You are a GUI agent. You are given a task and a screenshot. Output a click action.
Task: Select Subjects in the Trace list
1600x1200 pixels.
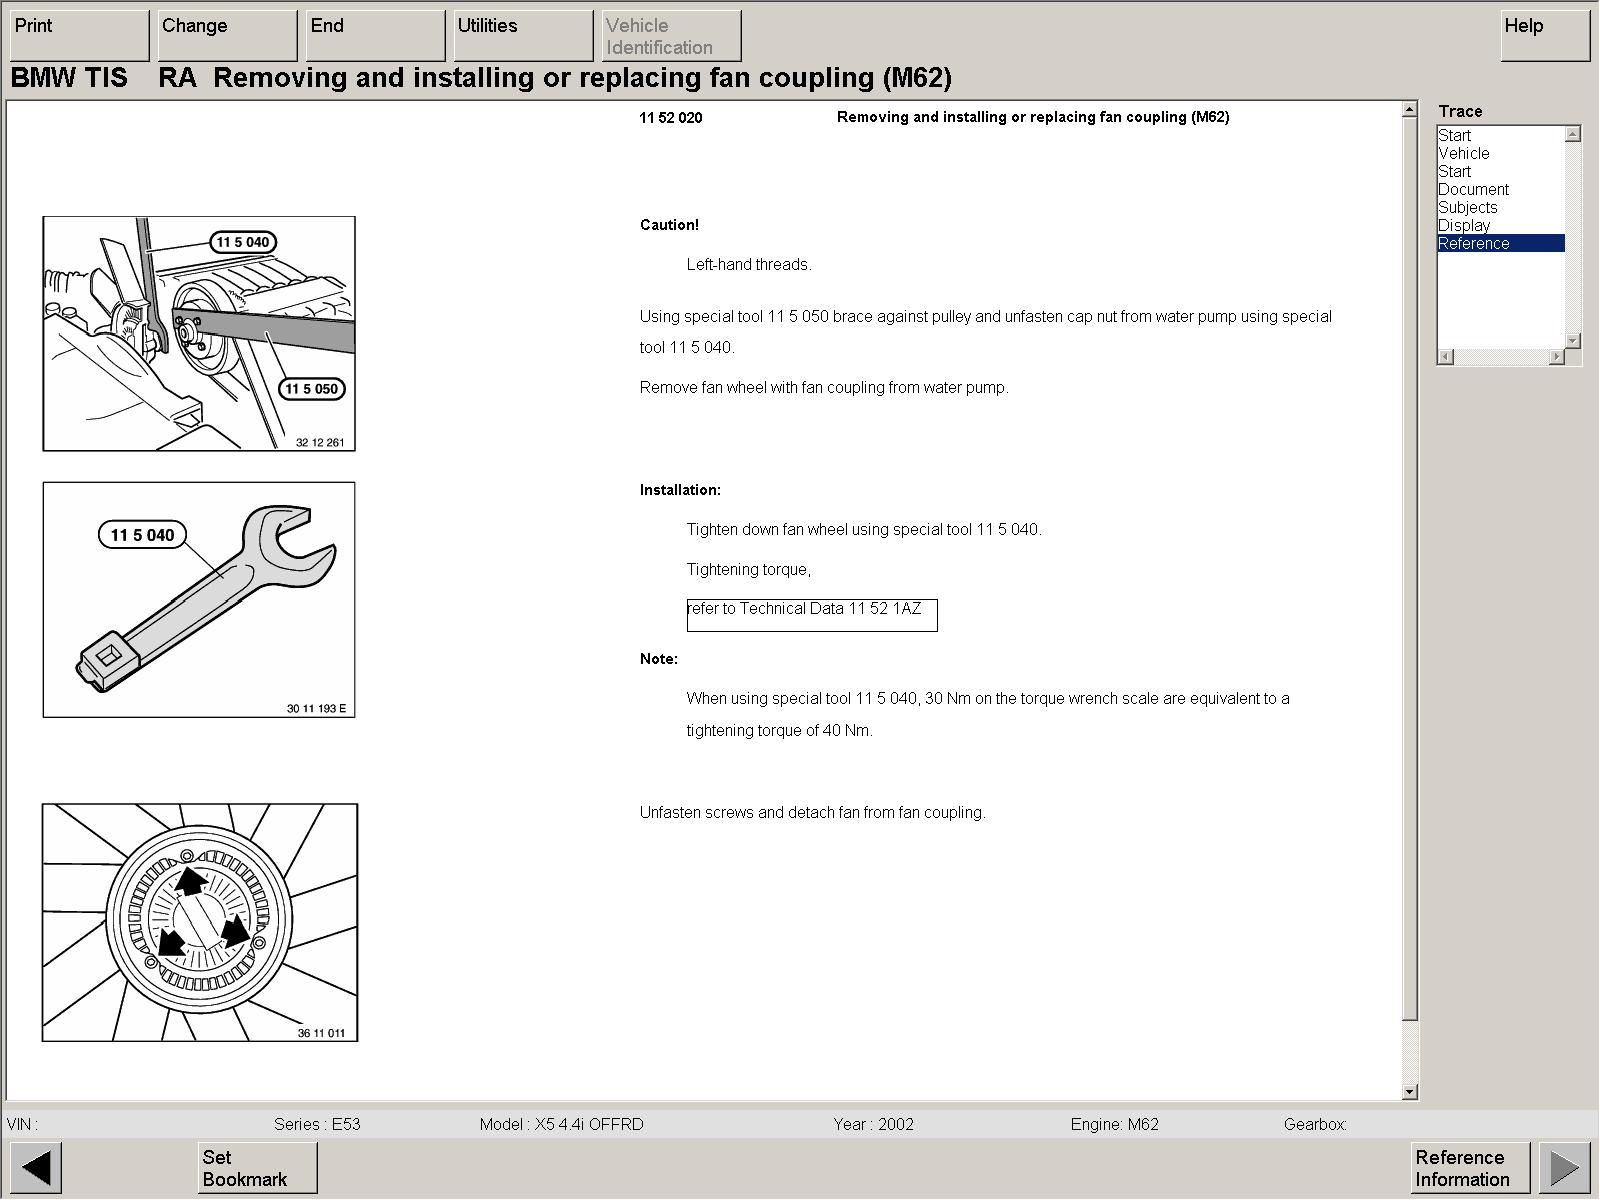tap(1467, 207)
